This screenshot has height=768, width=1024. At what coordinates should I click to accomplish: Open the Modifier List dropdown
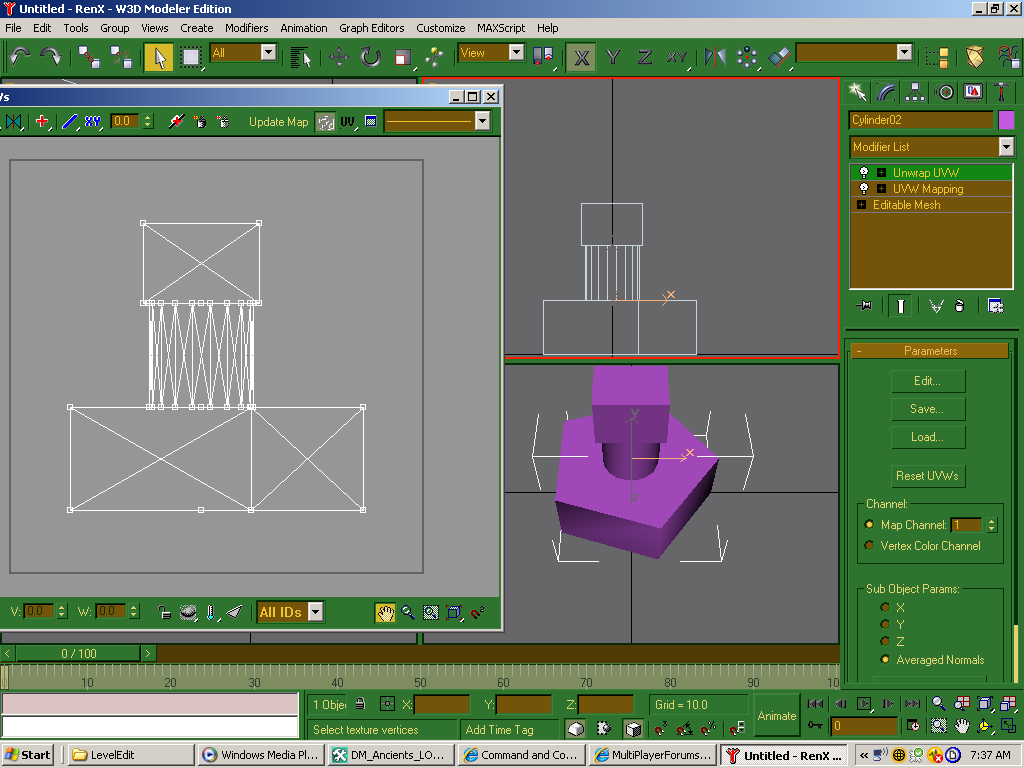(1006, 147)
